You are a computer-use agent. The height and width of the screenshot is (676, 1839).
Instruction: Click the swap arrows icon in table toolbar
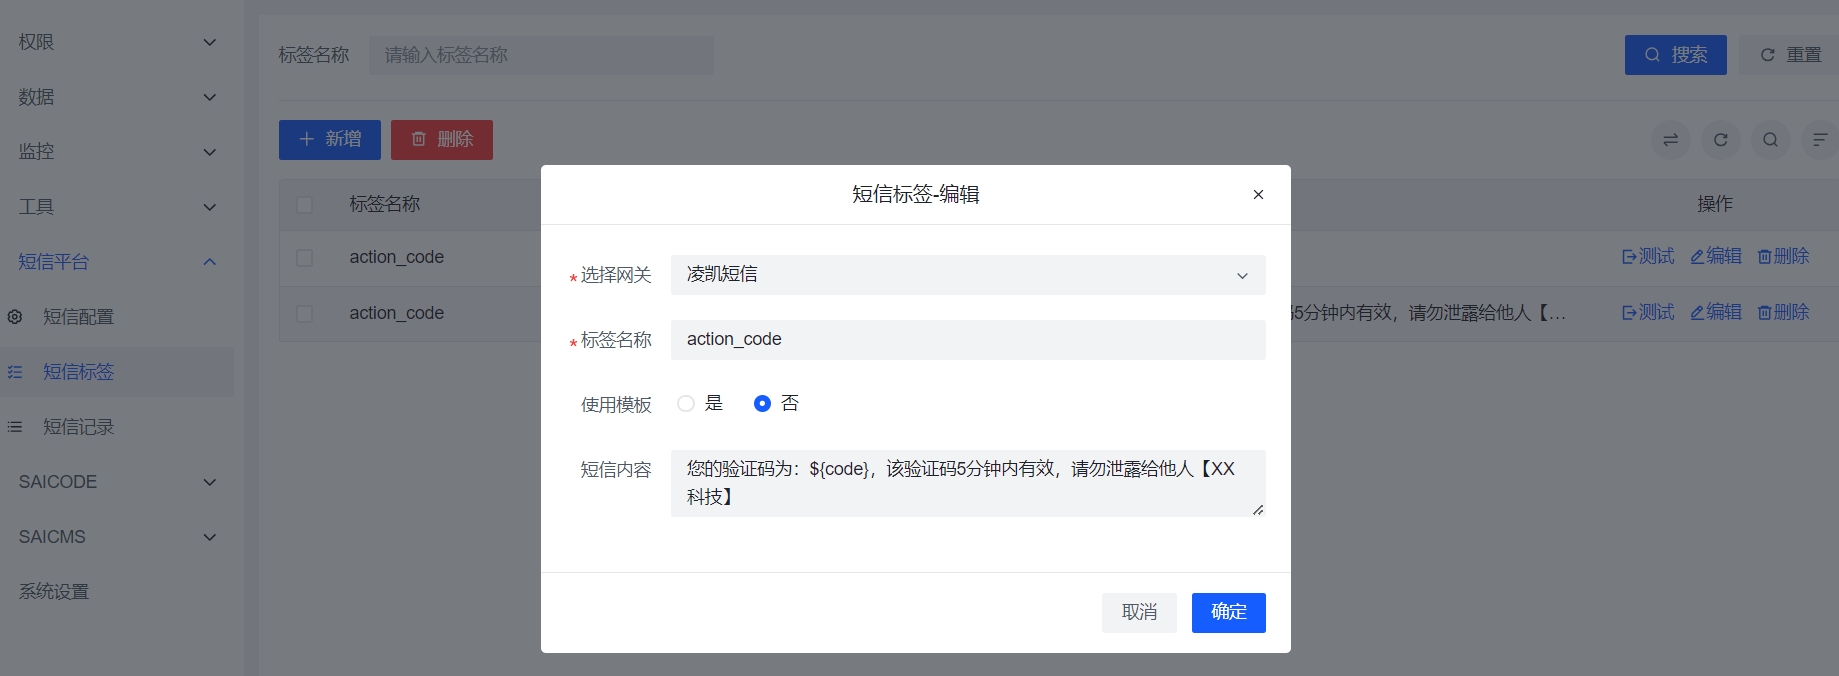tap(1670, 140)
